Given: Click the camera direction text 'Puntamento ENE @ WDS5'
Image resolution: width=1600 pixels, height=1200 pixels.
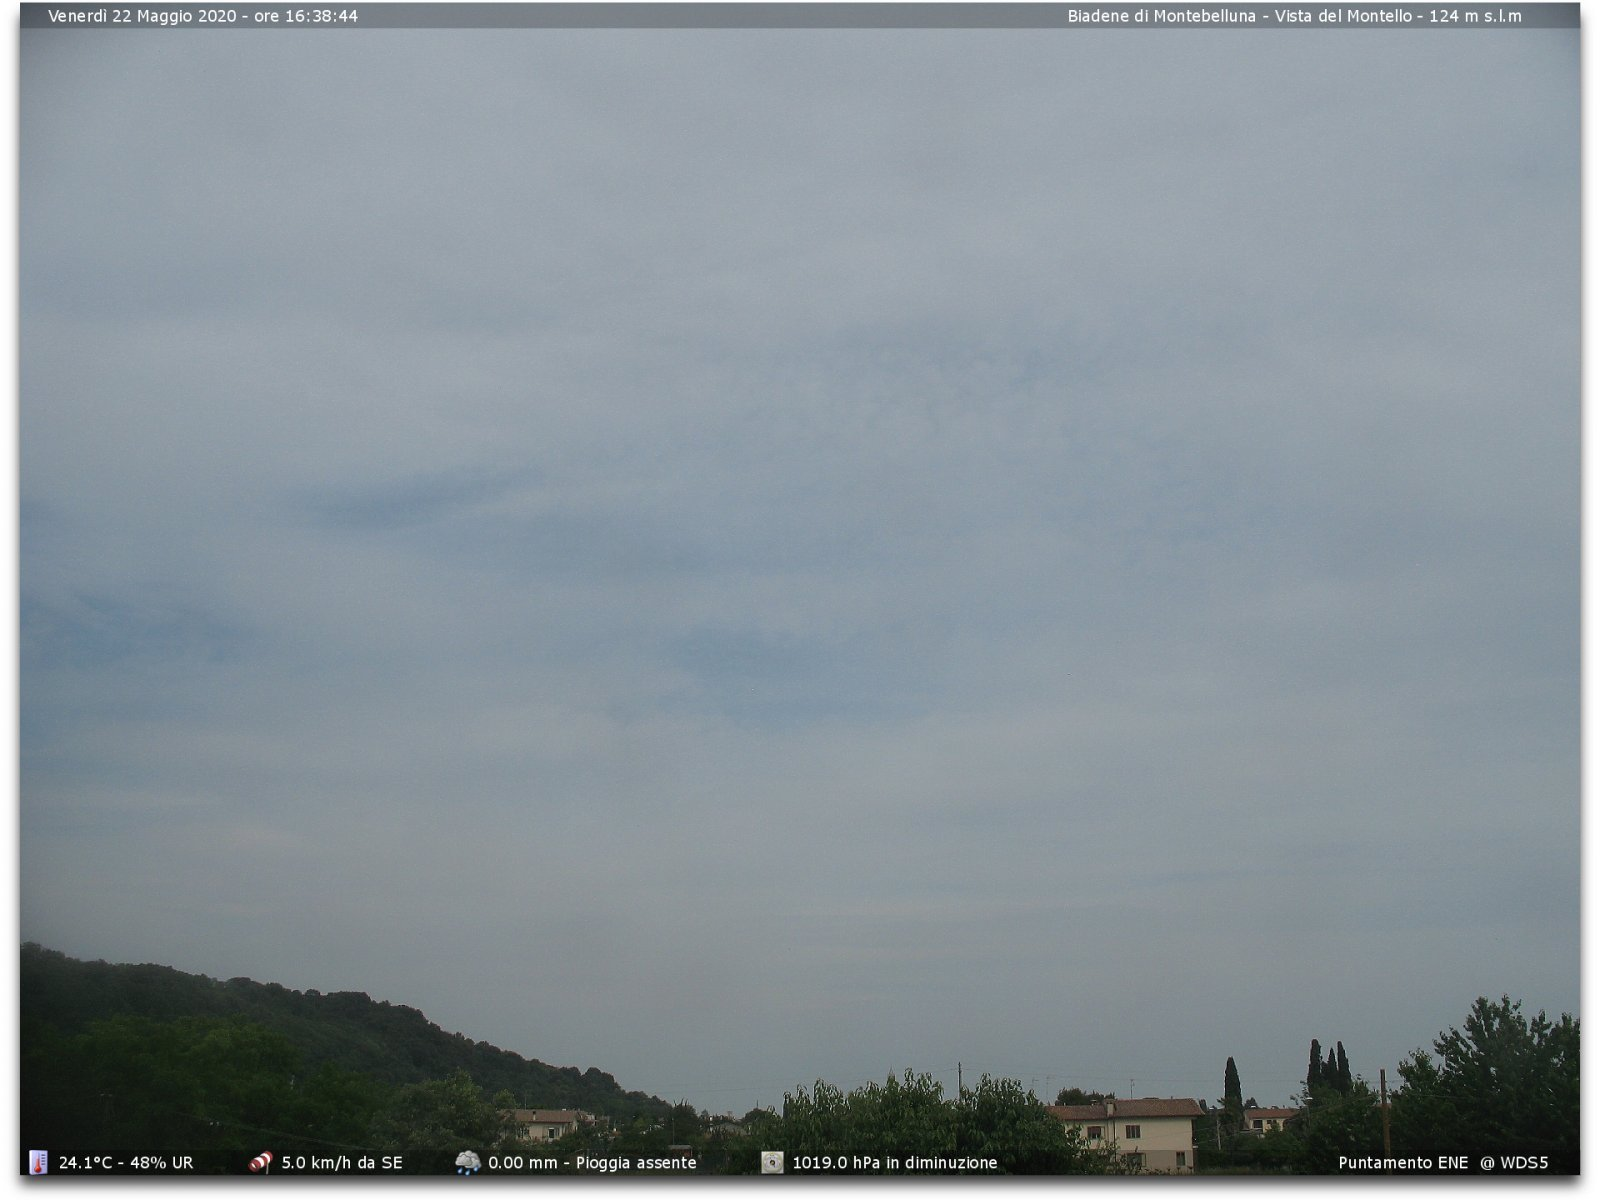Looking at the screenshot, I should point(1443,1163).
